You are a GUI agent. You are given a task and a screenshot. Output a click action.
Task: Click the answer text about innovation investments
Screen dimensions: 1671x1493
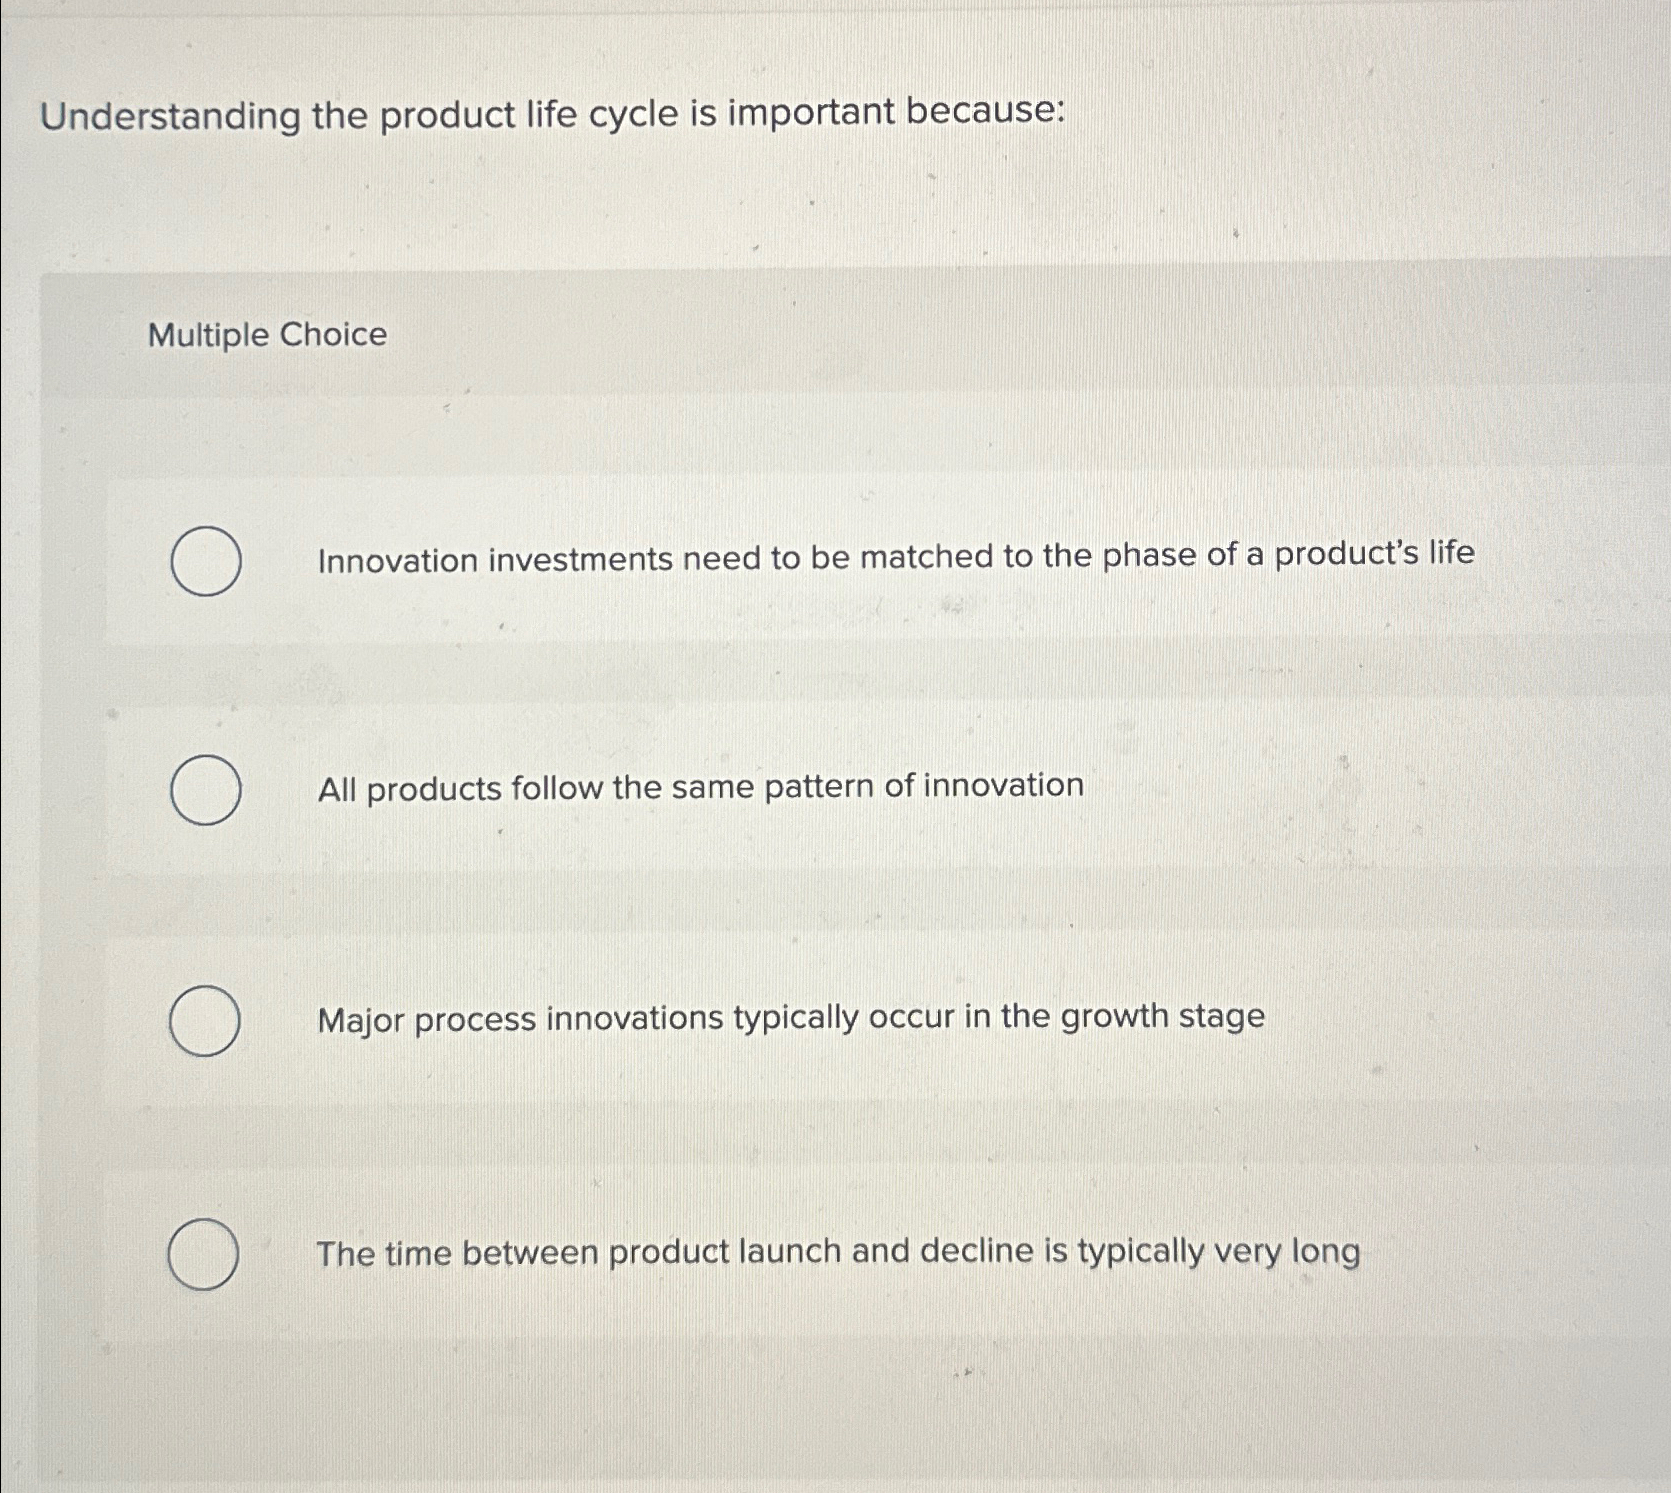click(x=895, y=558)
